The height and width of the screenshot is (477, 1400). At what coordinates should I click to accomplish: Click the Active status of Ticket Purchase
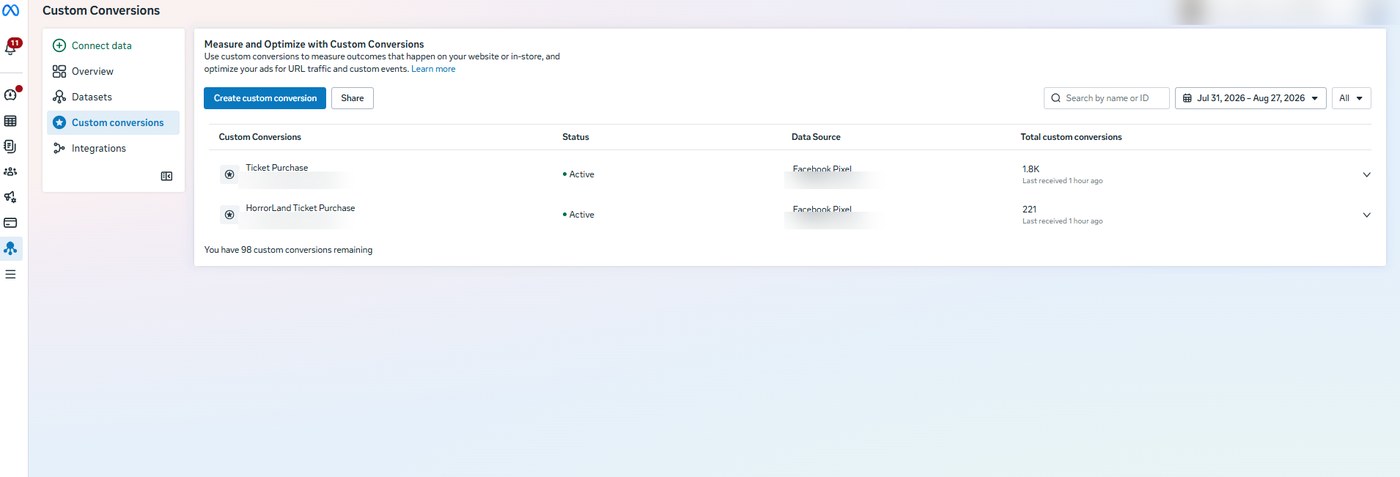point(579,174)
